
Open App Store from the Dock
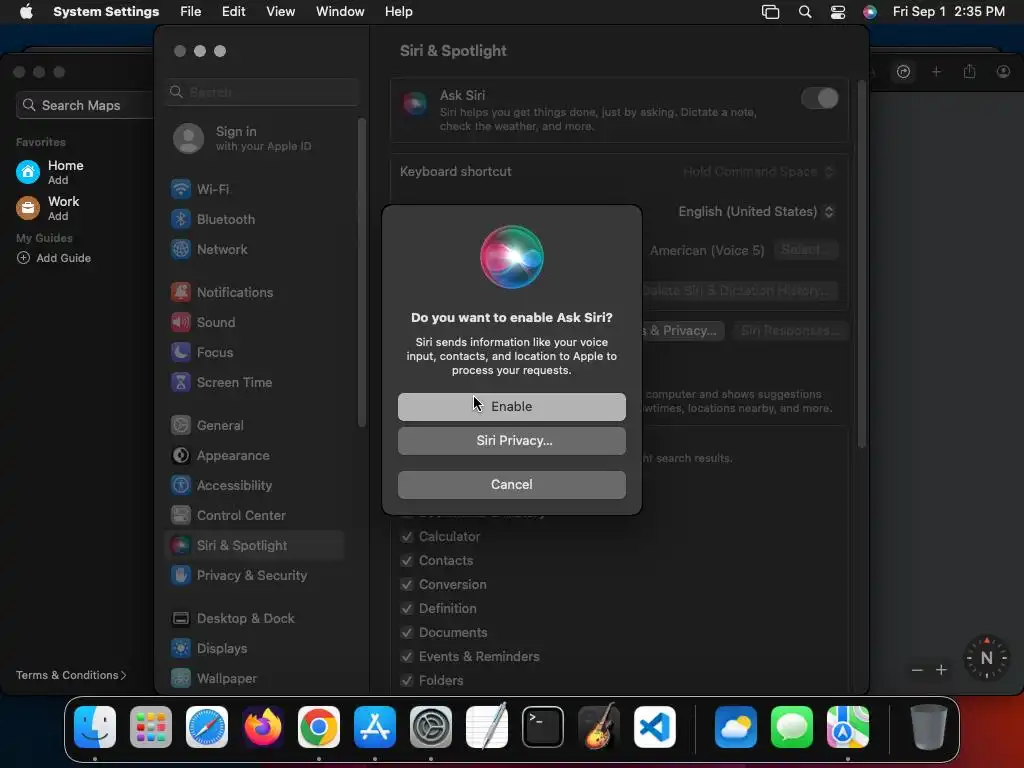click(x=375, y=727)
